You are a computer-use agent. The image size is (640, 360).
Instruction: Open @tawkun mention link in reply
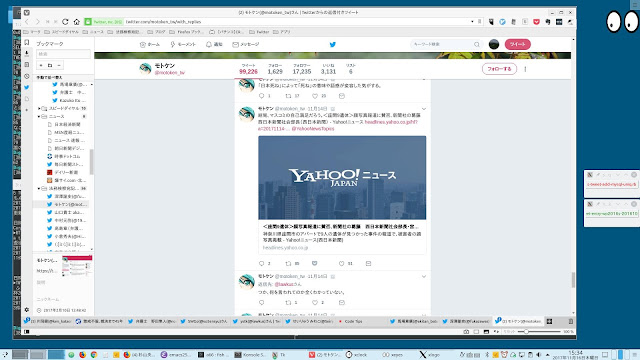click(284, 284)
